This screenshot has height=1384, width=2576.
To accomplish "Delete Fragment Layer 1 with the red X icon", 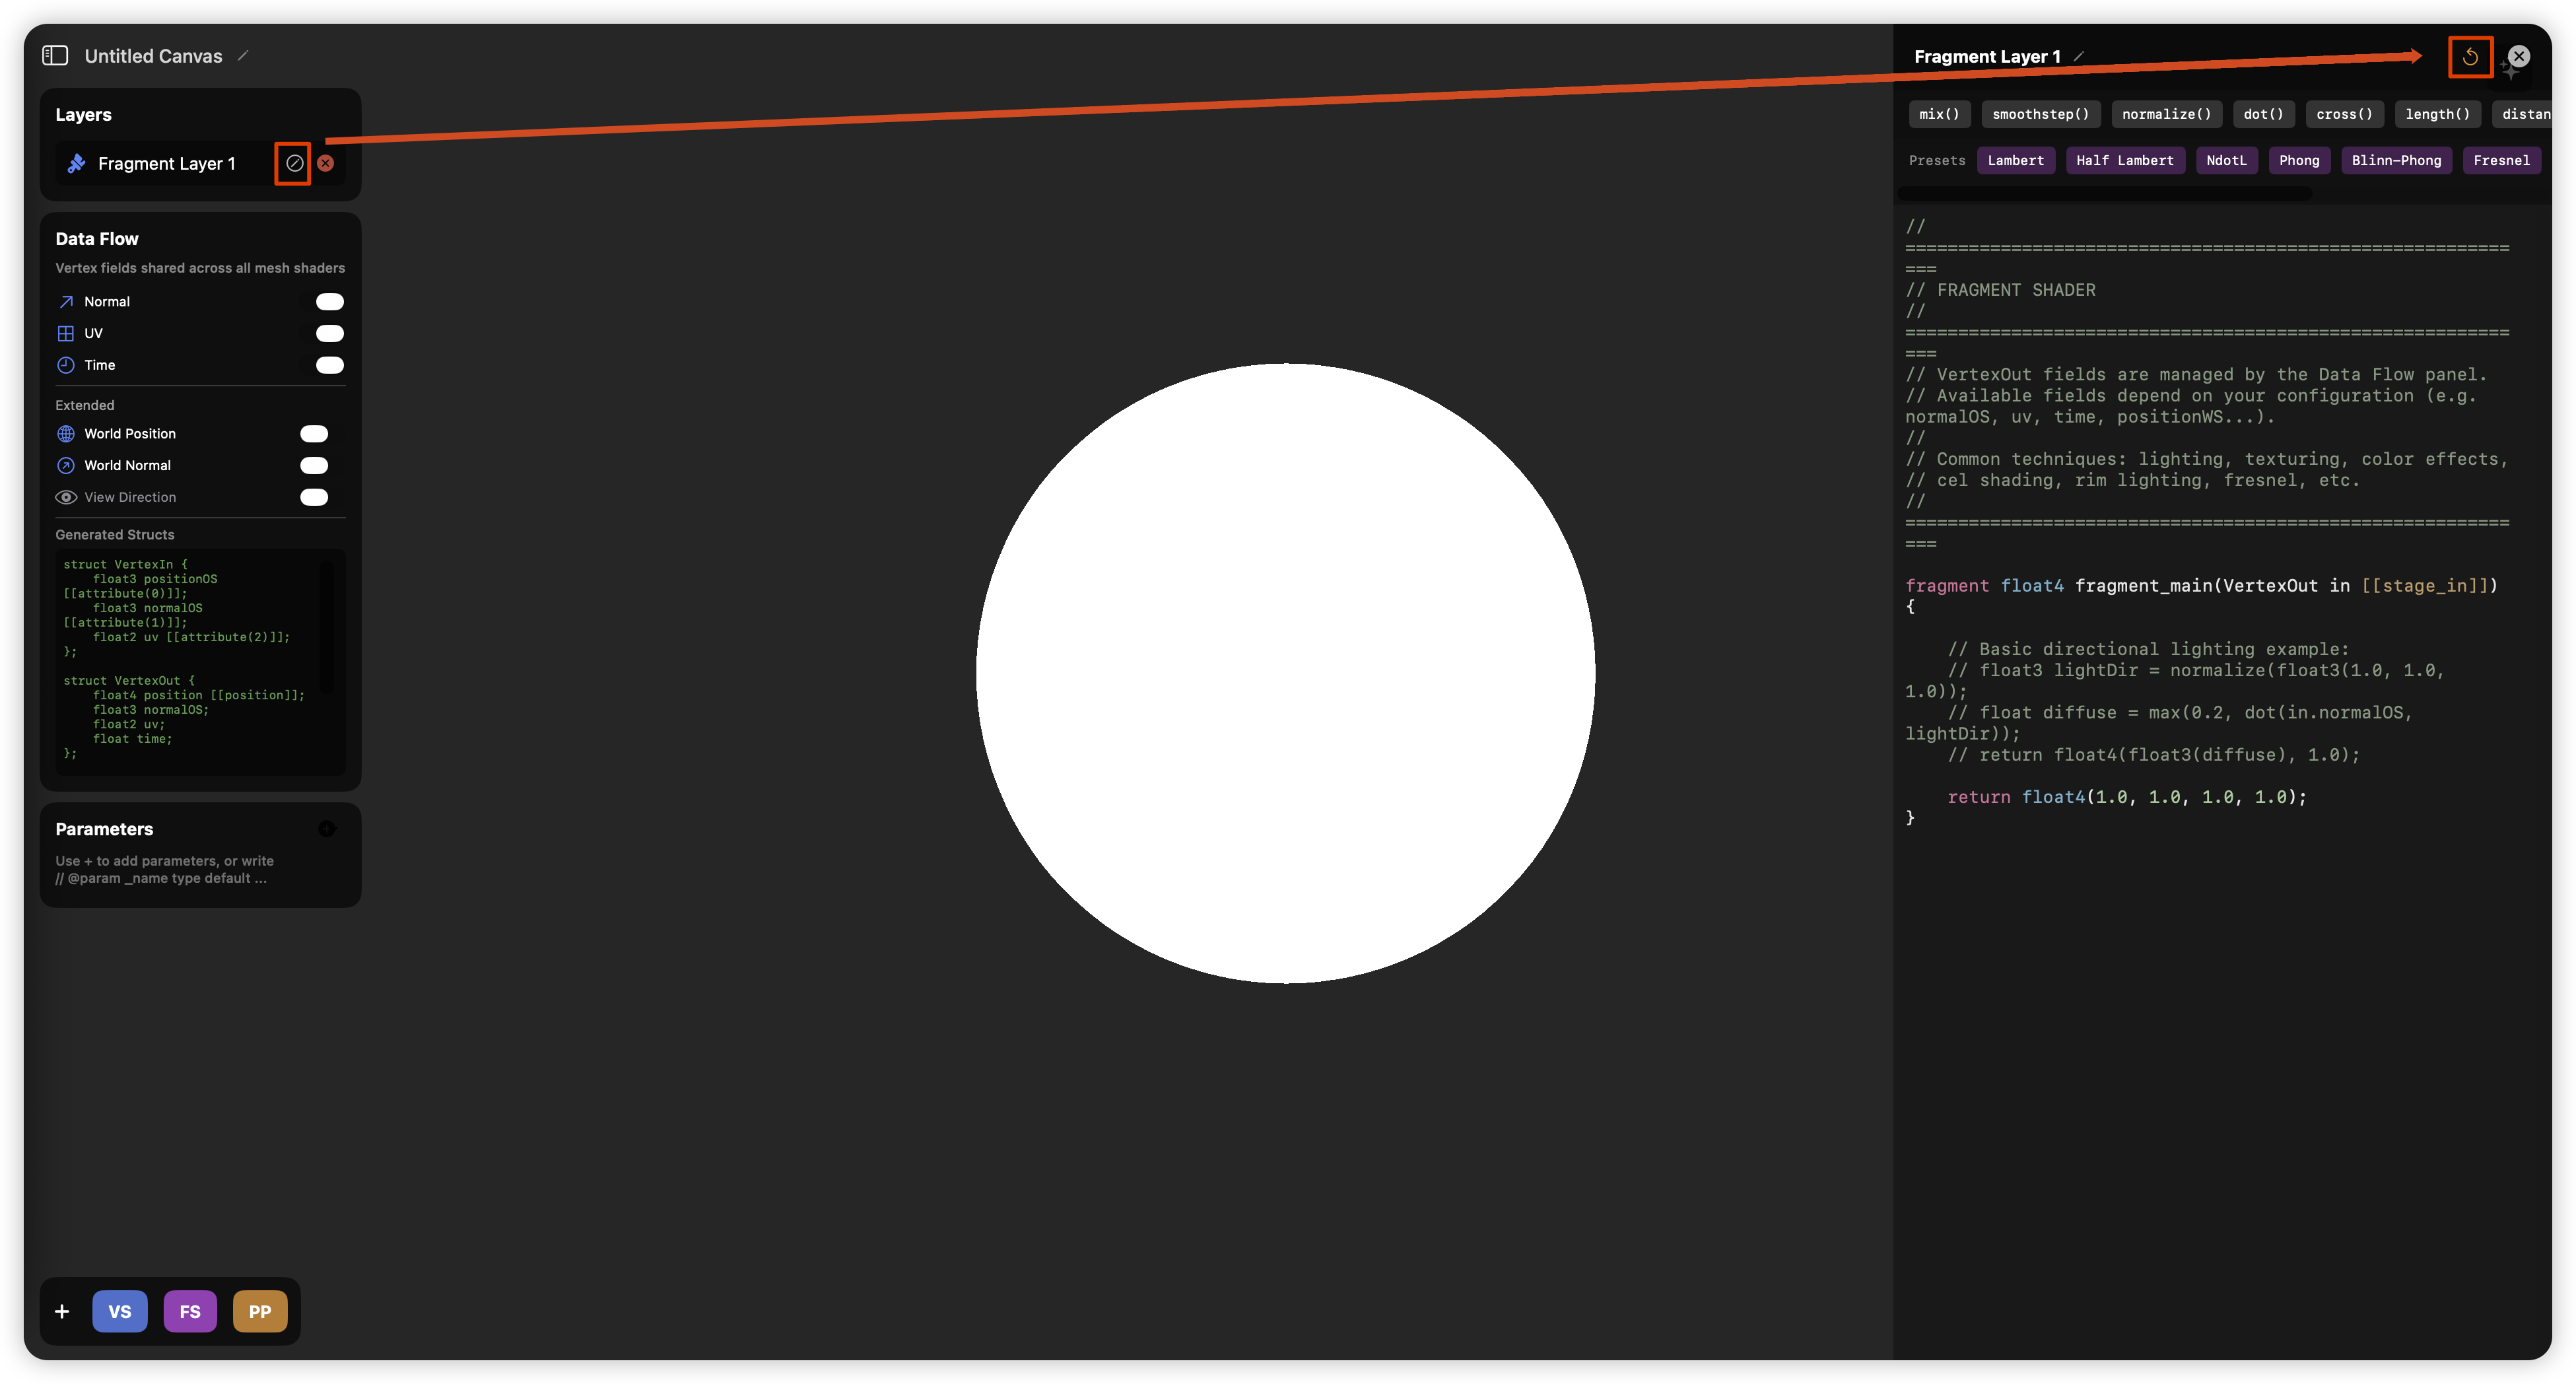I will pyautogui.click(x=326, y=164).
